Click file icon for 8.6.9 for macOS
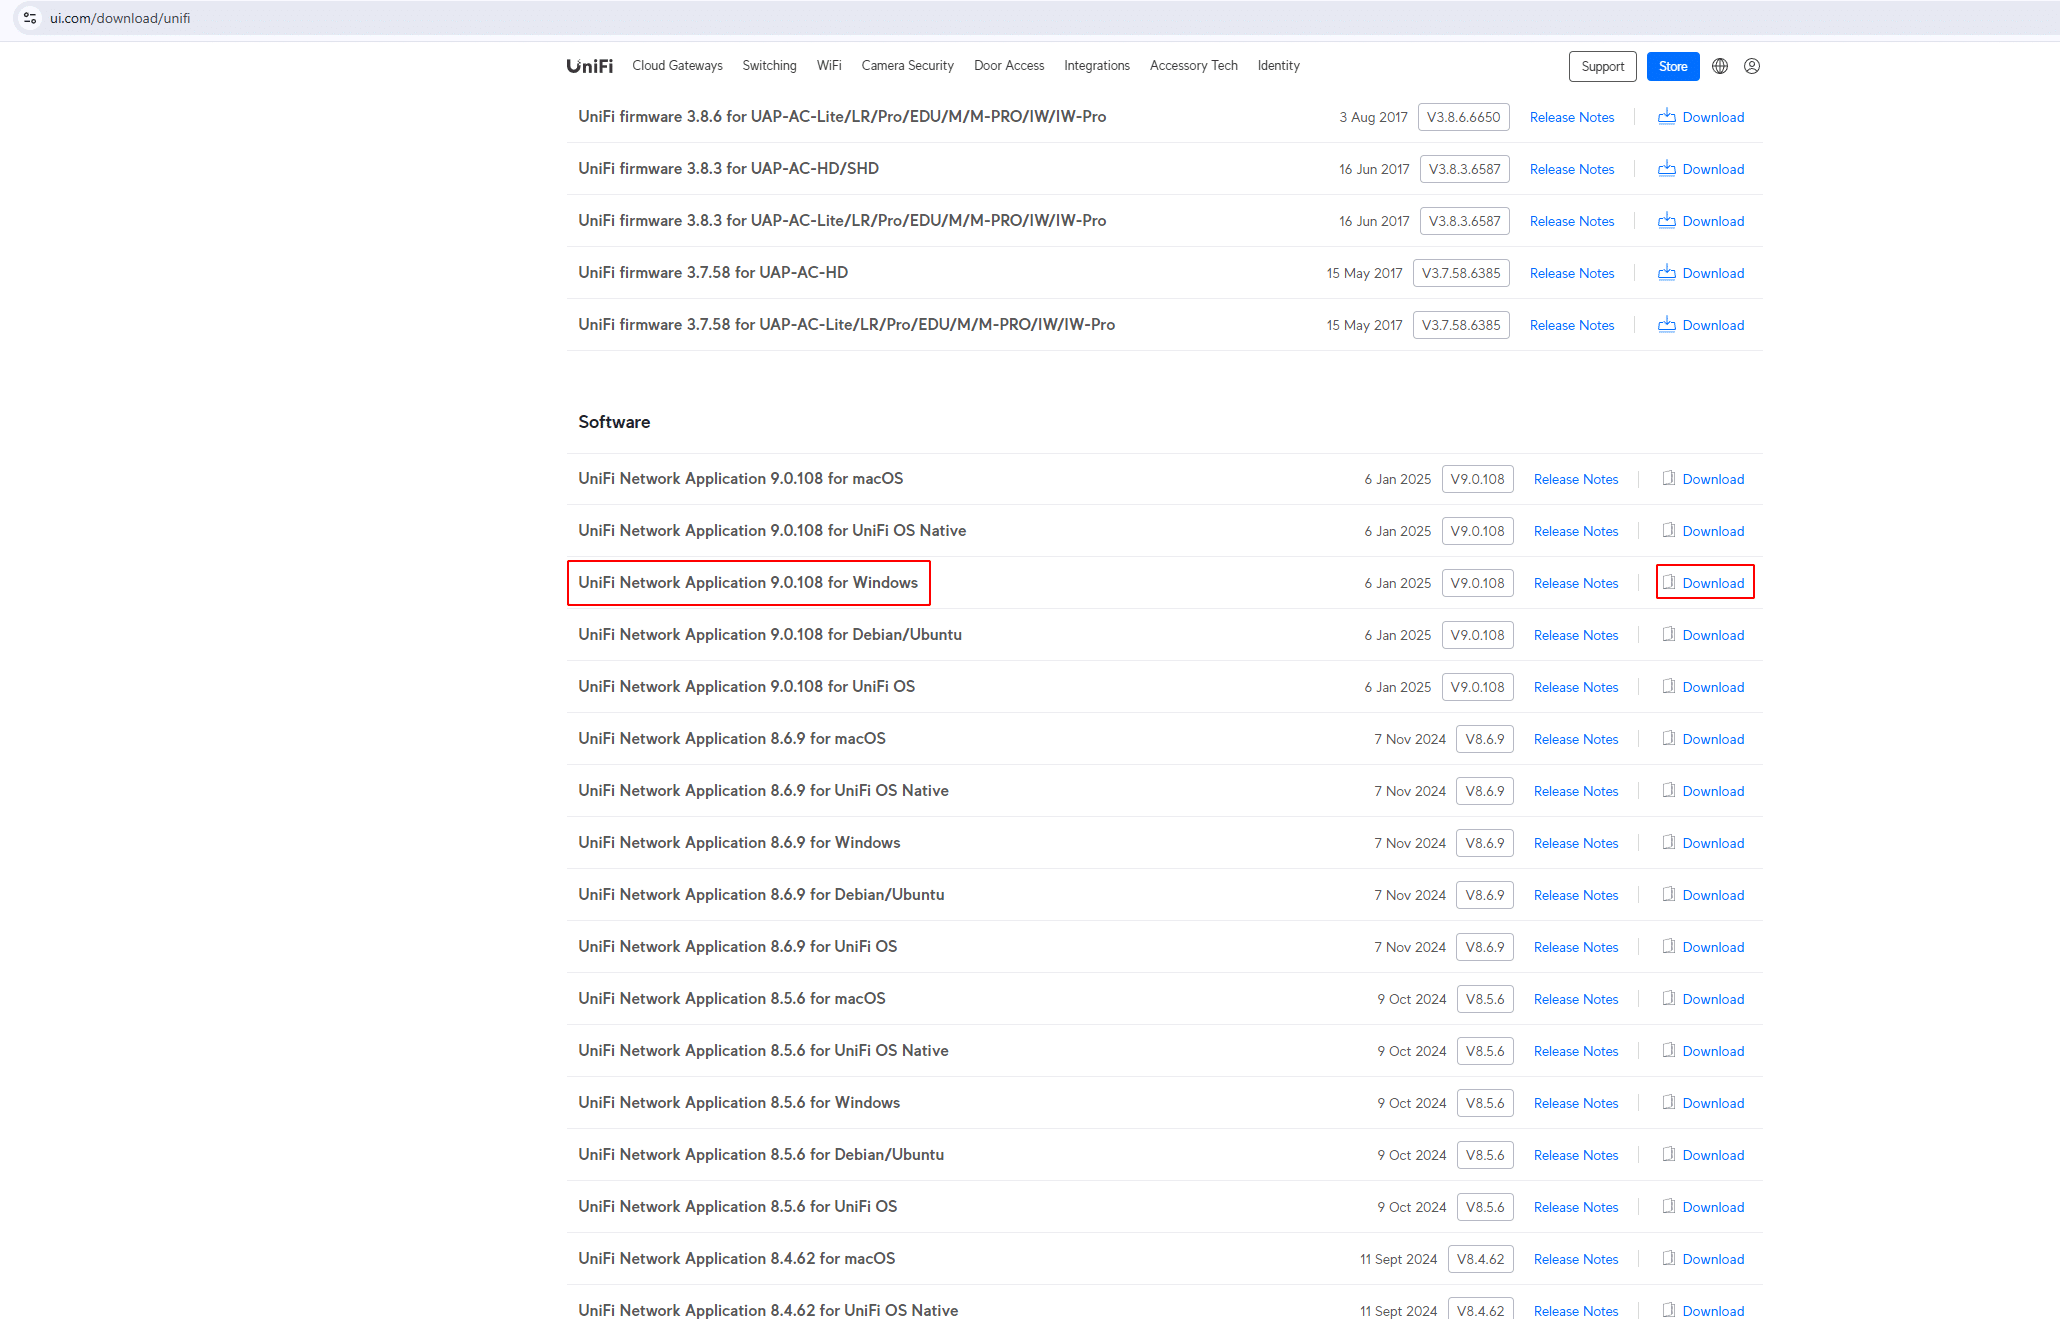The height and width of the screenshot is (1319, 2060). coord(1669,739)
